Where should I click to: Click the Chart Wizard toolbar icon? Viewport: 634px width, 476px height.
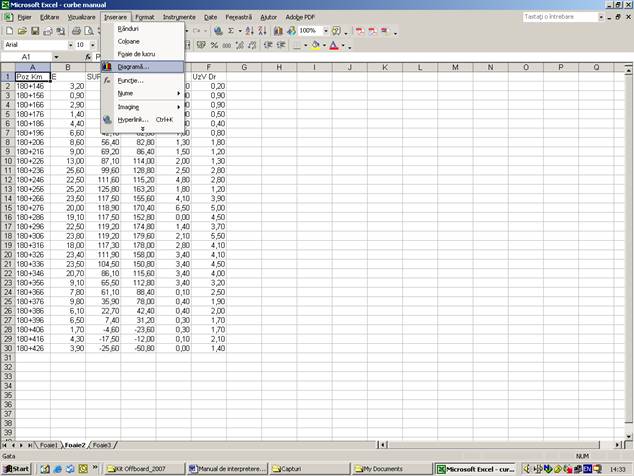coord(277,31)
